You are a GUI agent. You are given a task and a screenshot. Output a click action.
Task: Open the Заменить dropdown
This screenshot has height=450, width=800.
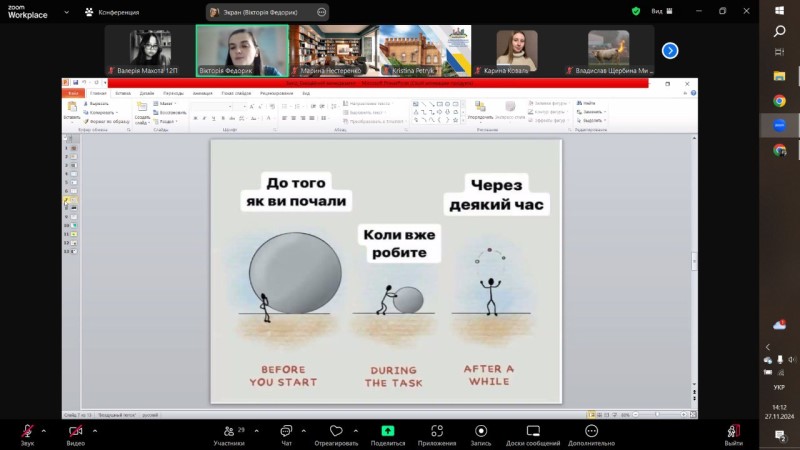591,112
